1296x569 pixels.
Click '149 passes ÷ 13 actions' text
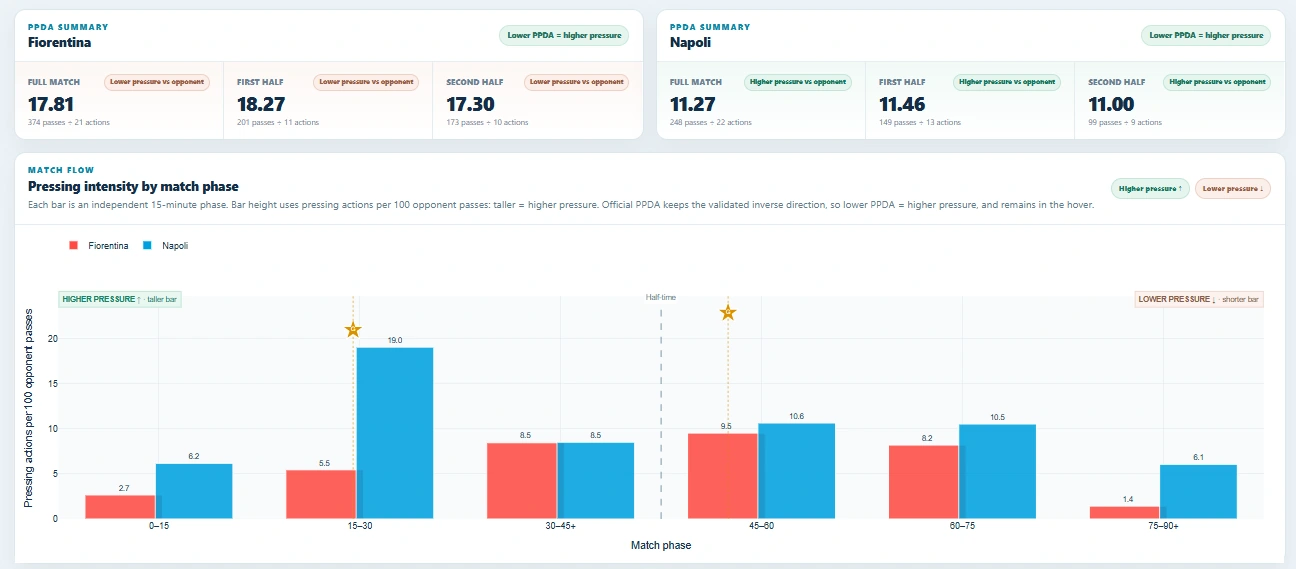(x=920, y=122)
